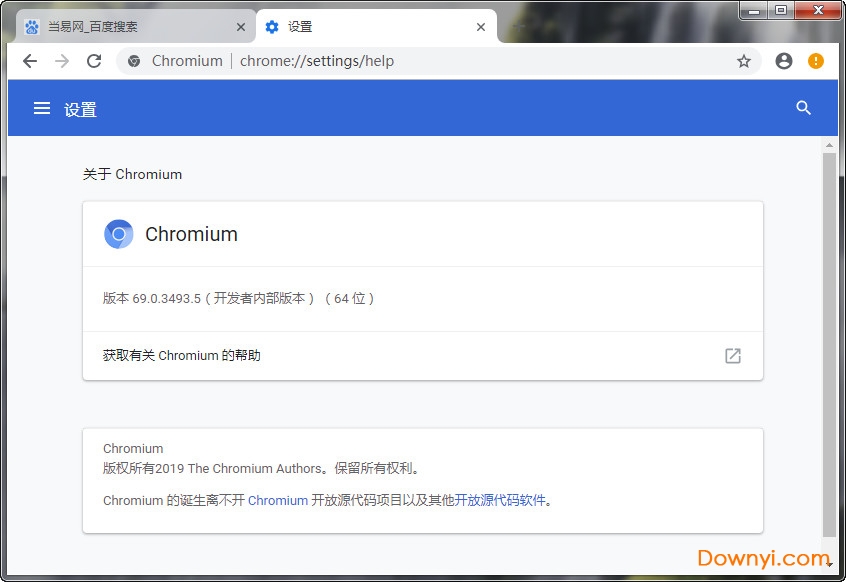
Task: Click the vertical scrollbar thumb
Action: pyautogui.click(x=829, y=345)
